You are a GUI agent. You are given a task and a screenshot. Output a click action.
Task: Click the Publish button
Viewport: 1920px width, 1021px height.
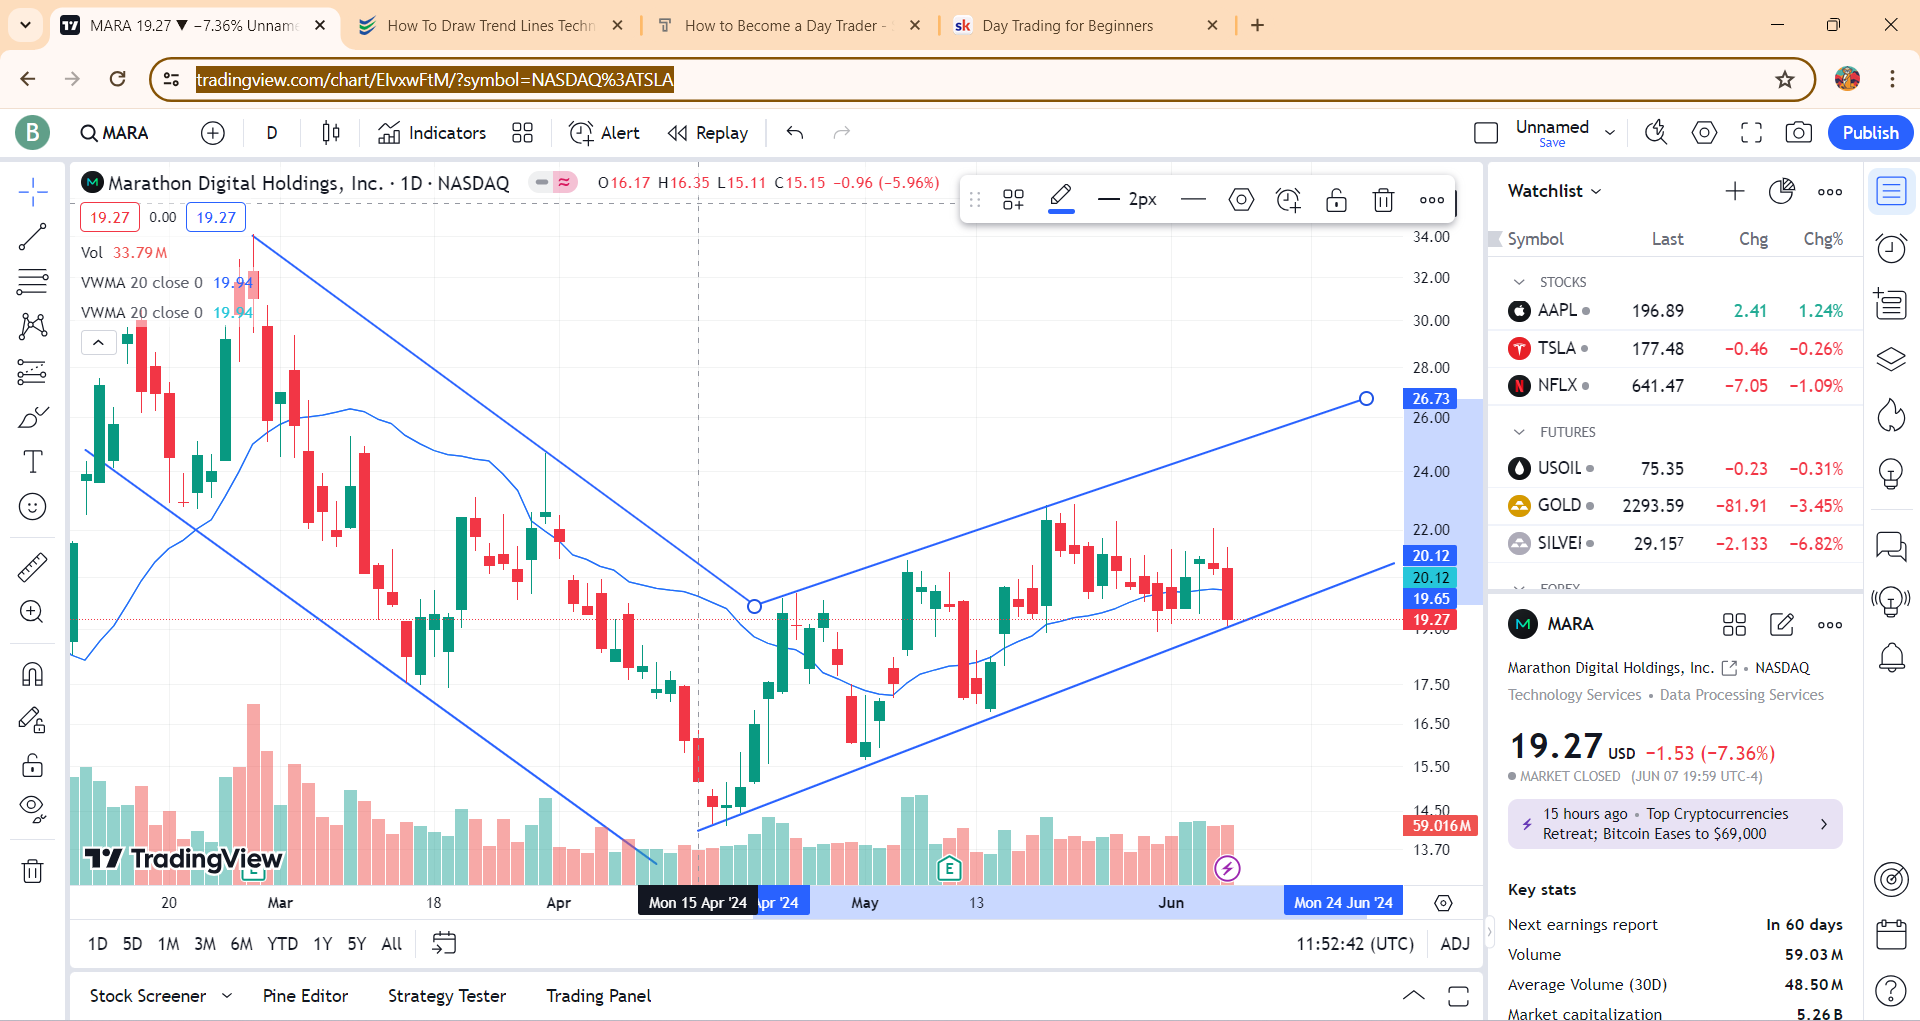click(1869, 132)
